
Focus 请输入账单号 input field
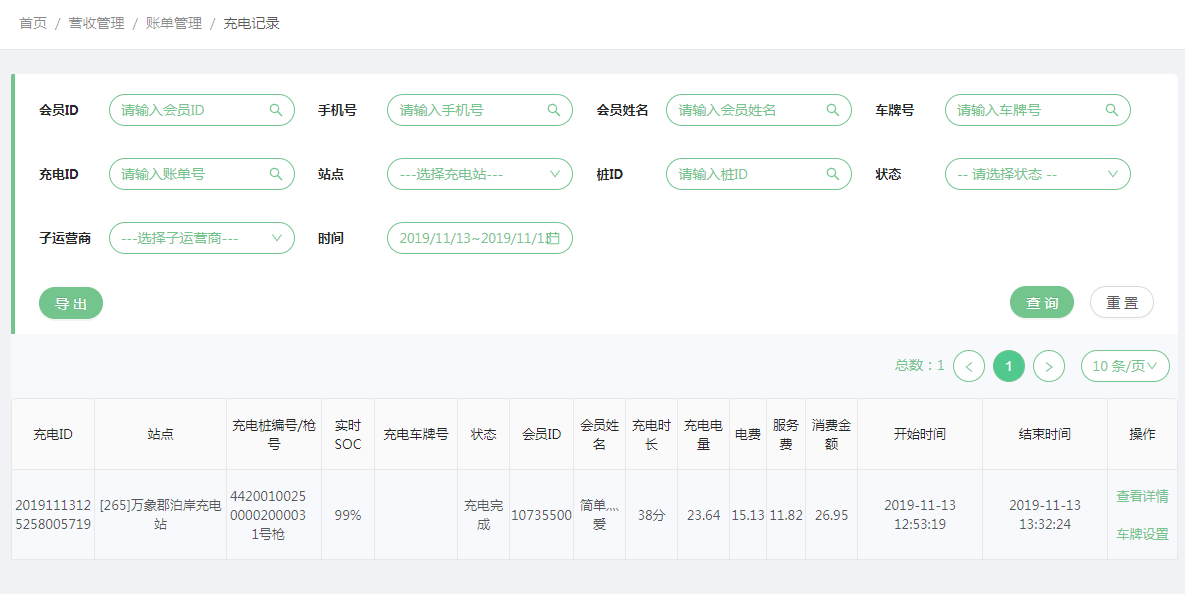pyautogui.click(x=202, y=174)
